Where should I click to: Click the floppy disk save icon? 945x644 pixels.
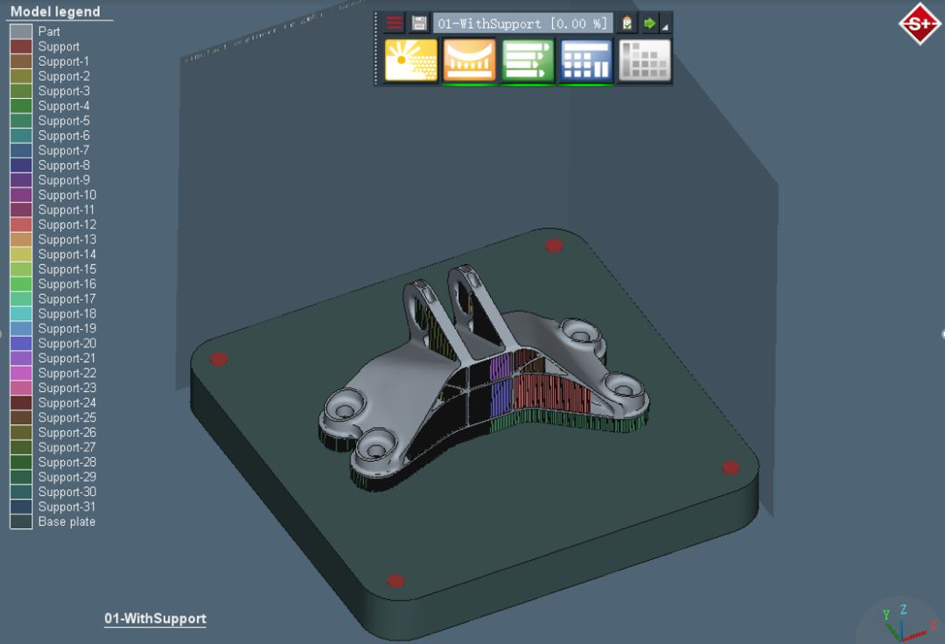419,23
